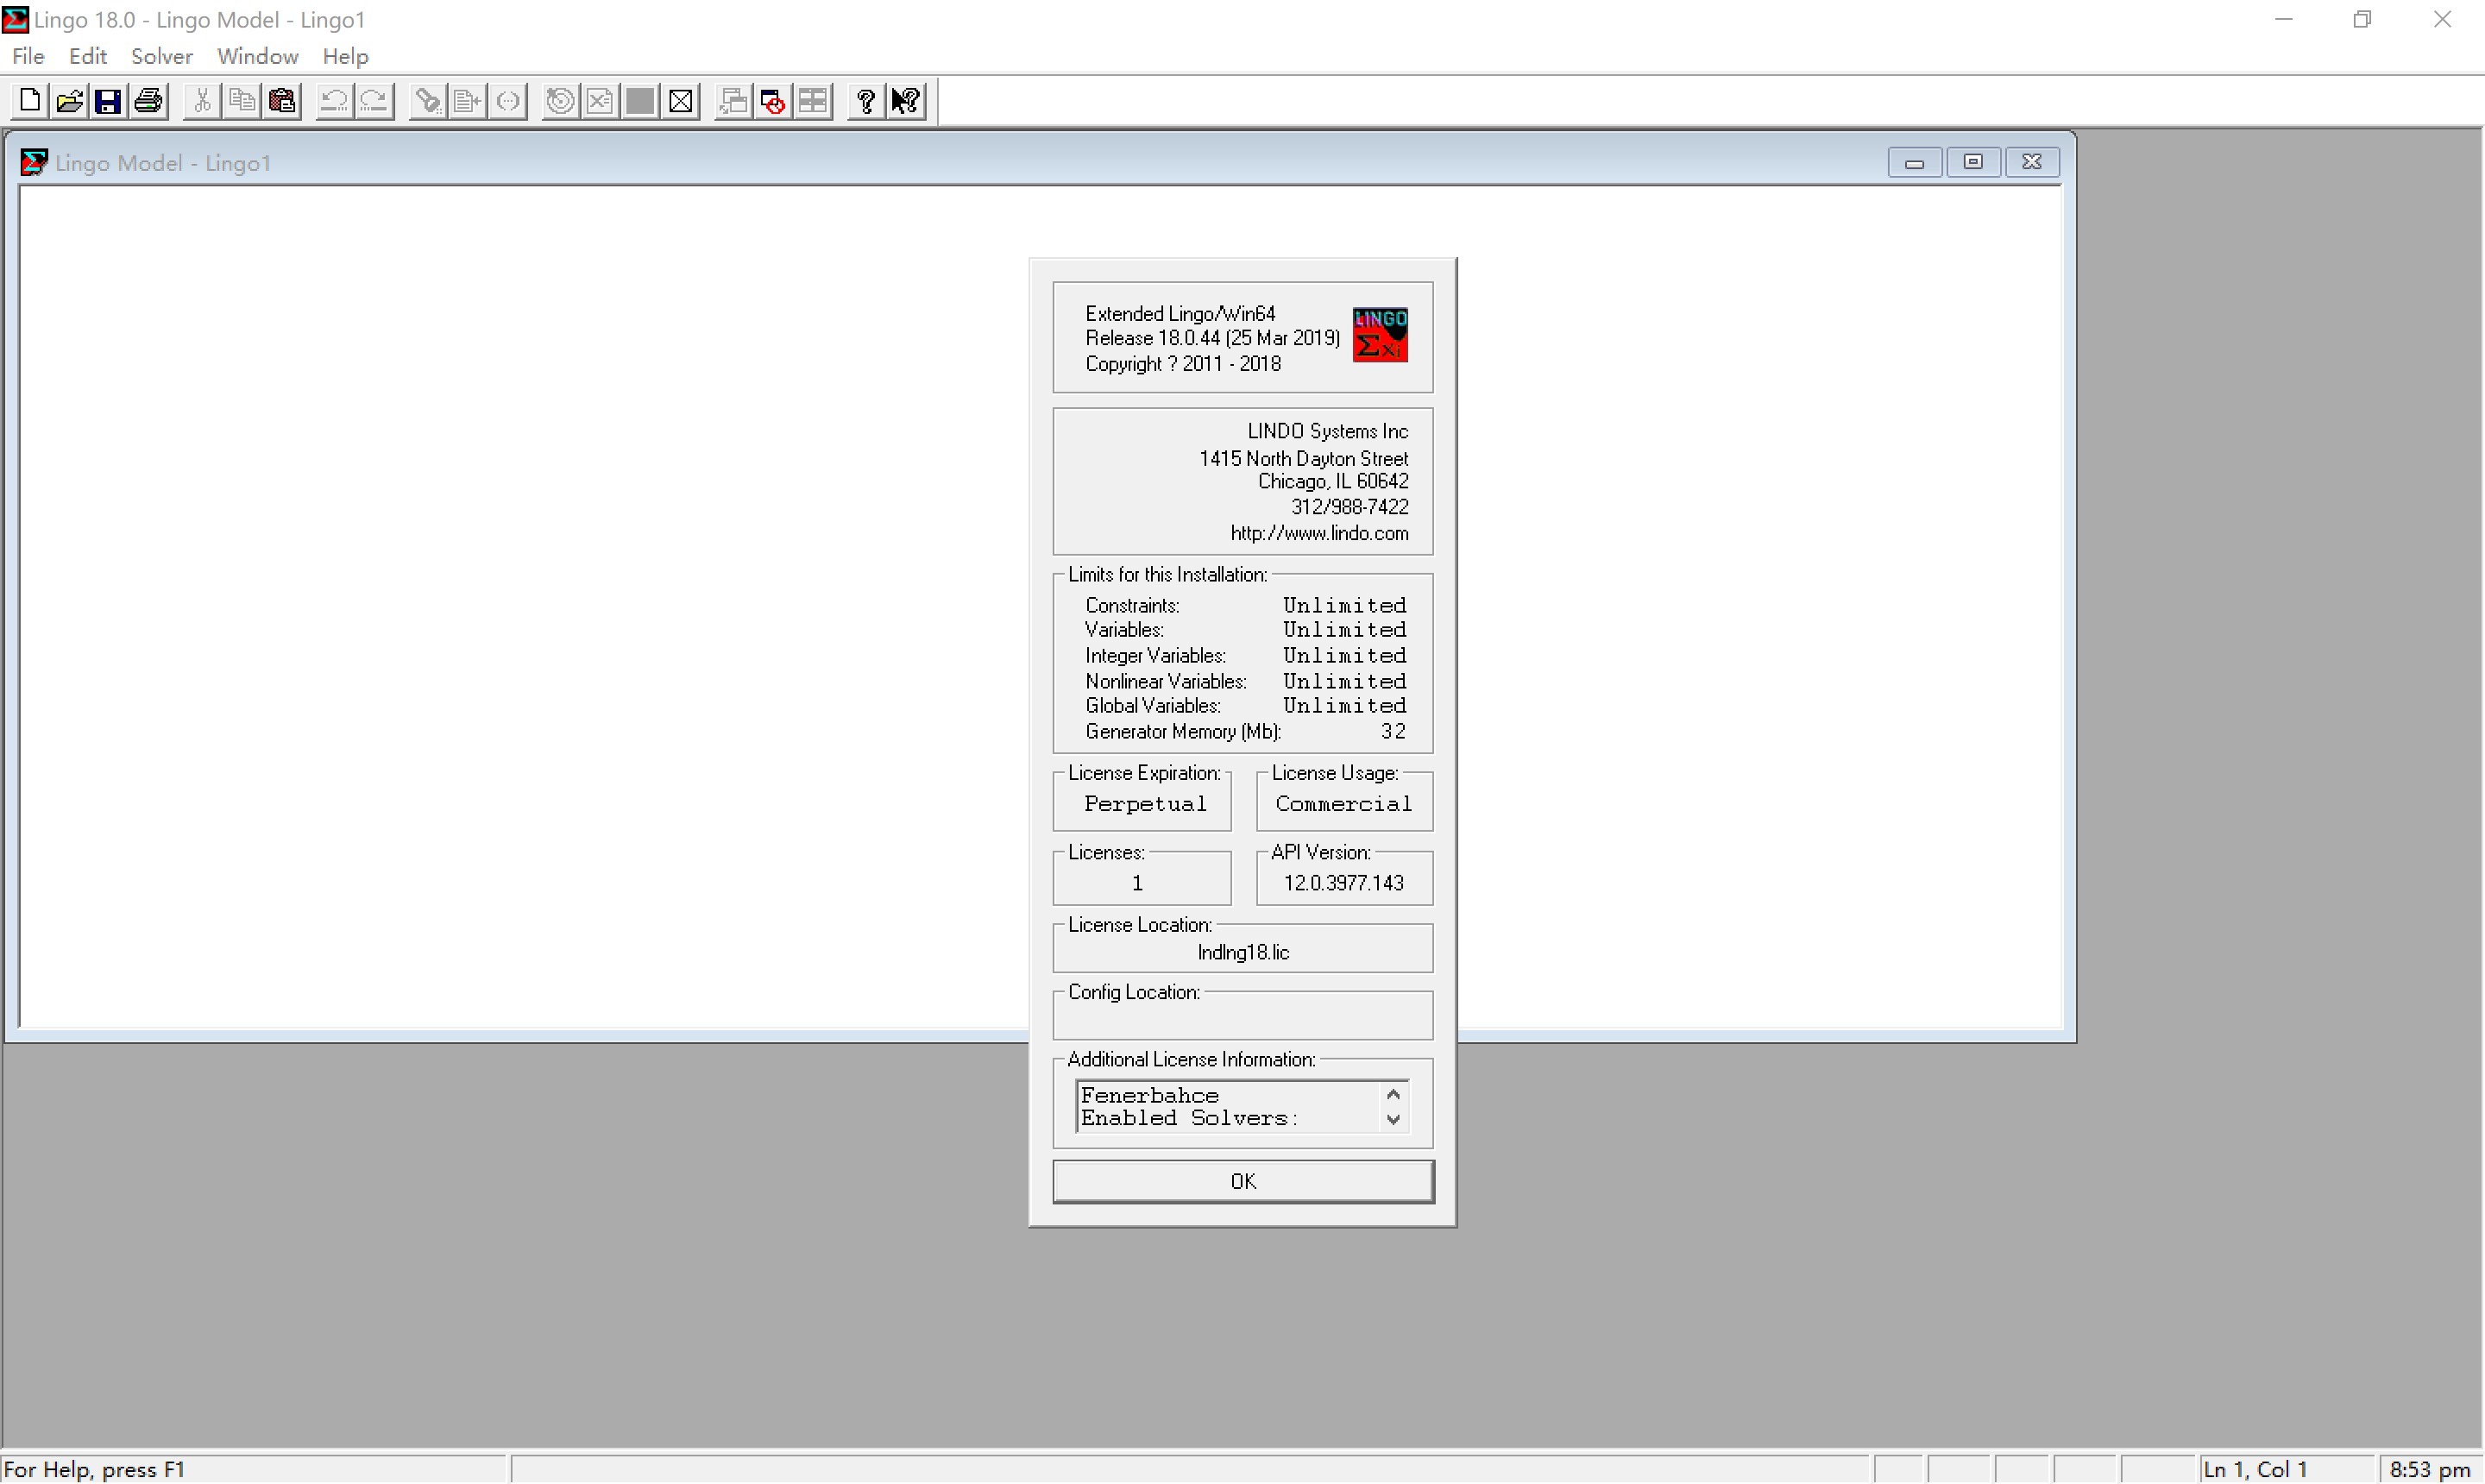The height and width of the screenshot is (1484, 2485).
Task: Click the Redo arrow icon
Action: pos(375,101)
